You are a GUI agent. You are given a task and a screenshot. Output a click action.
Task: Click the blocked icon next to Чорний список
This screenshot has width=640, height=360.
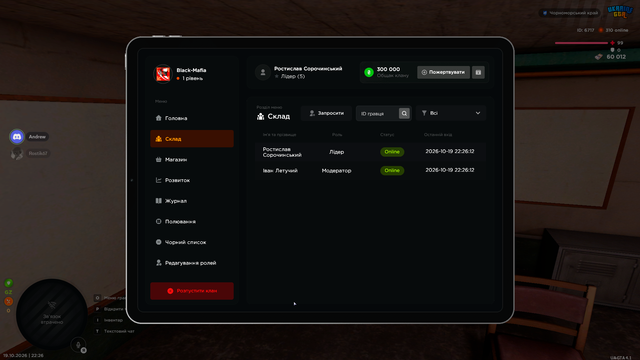tap(158, 242)
